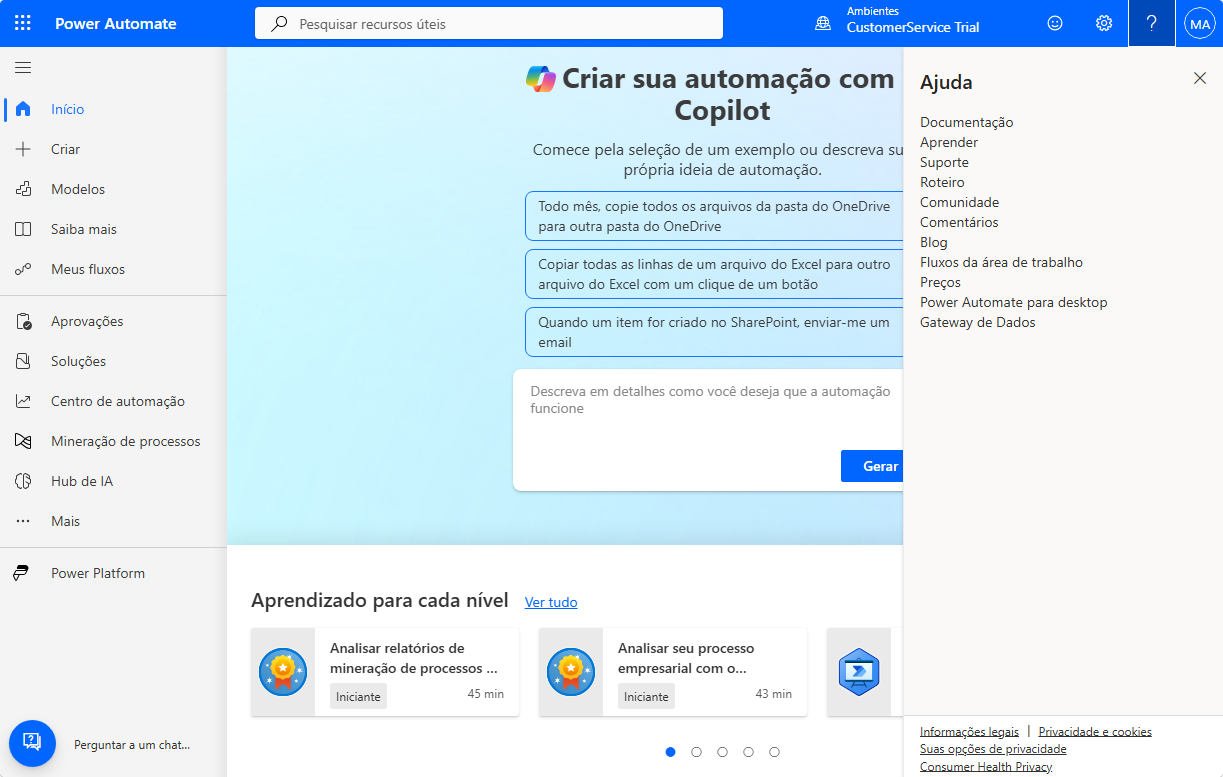
Task: Open Power Automate para desktop link
Action: (x=1014, y=302)
